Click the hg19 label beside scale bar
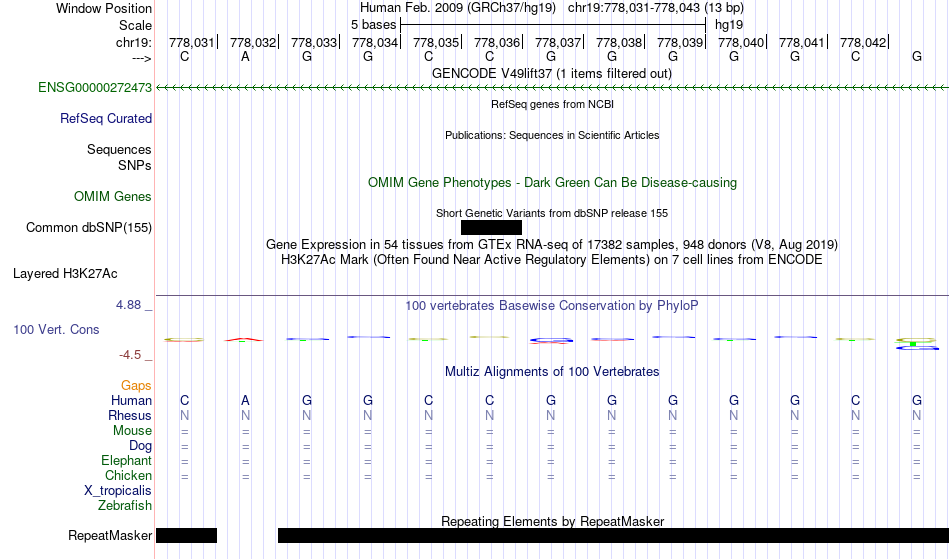950x559 pixels. click(x=729, y=25)
